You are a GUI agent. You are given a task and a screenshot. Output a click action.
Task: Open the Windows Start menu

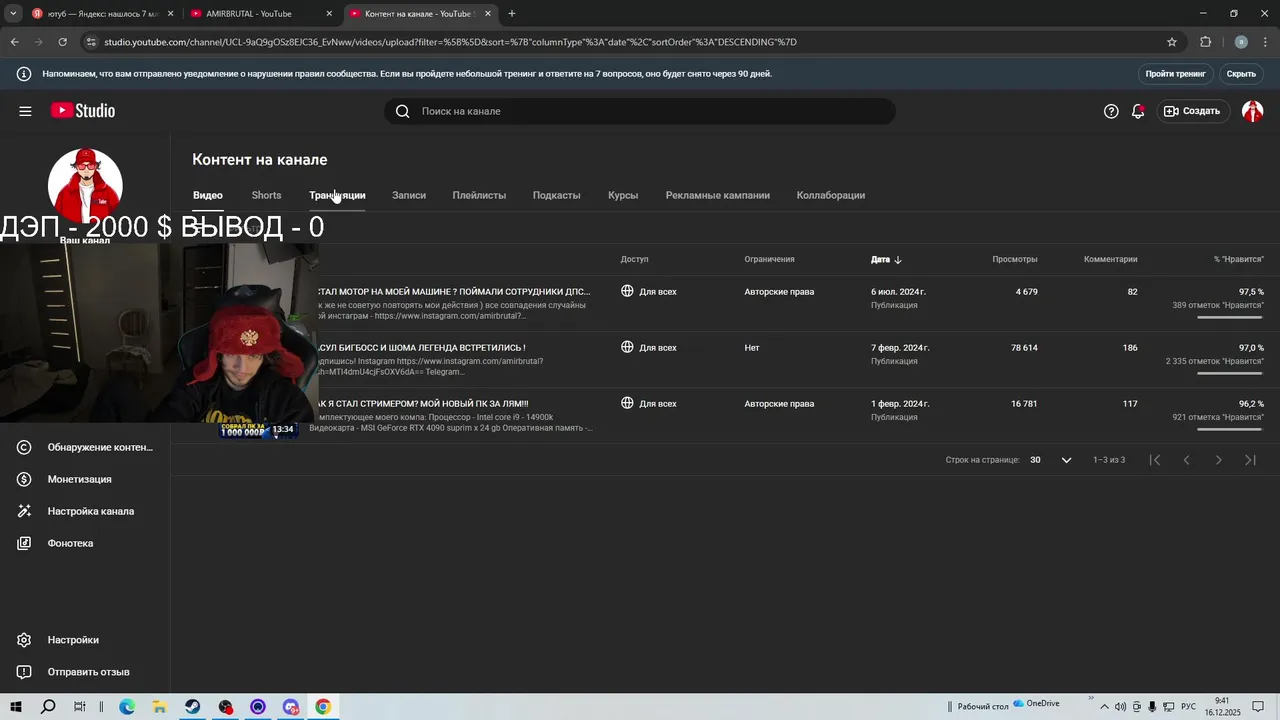coord(16,707)
